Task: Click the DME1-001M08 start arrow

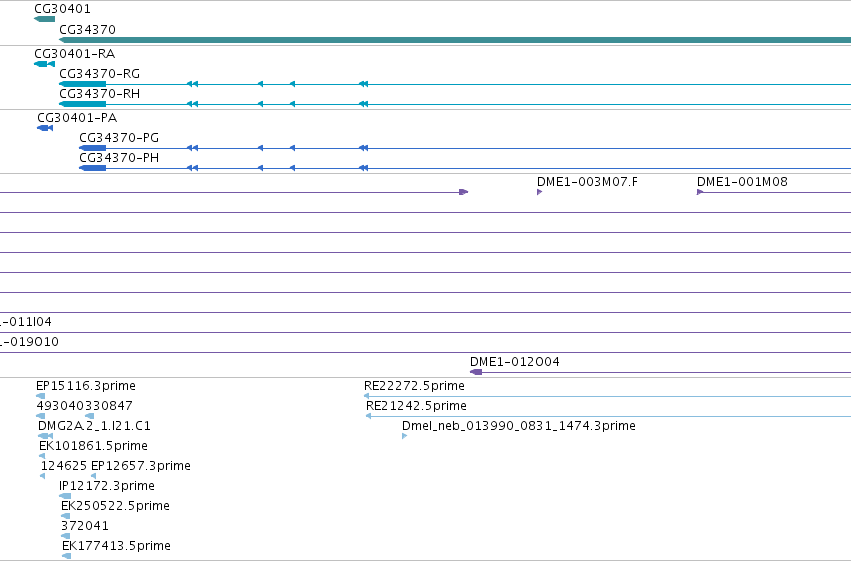Action: (700, 192)
